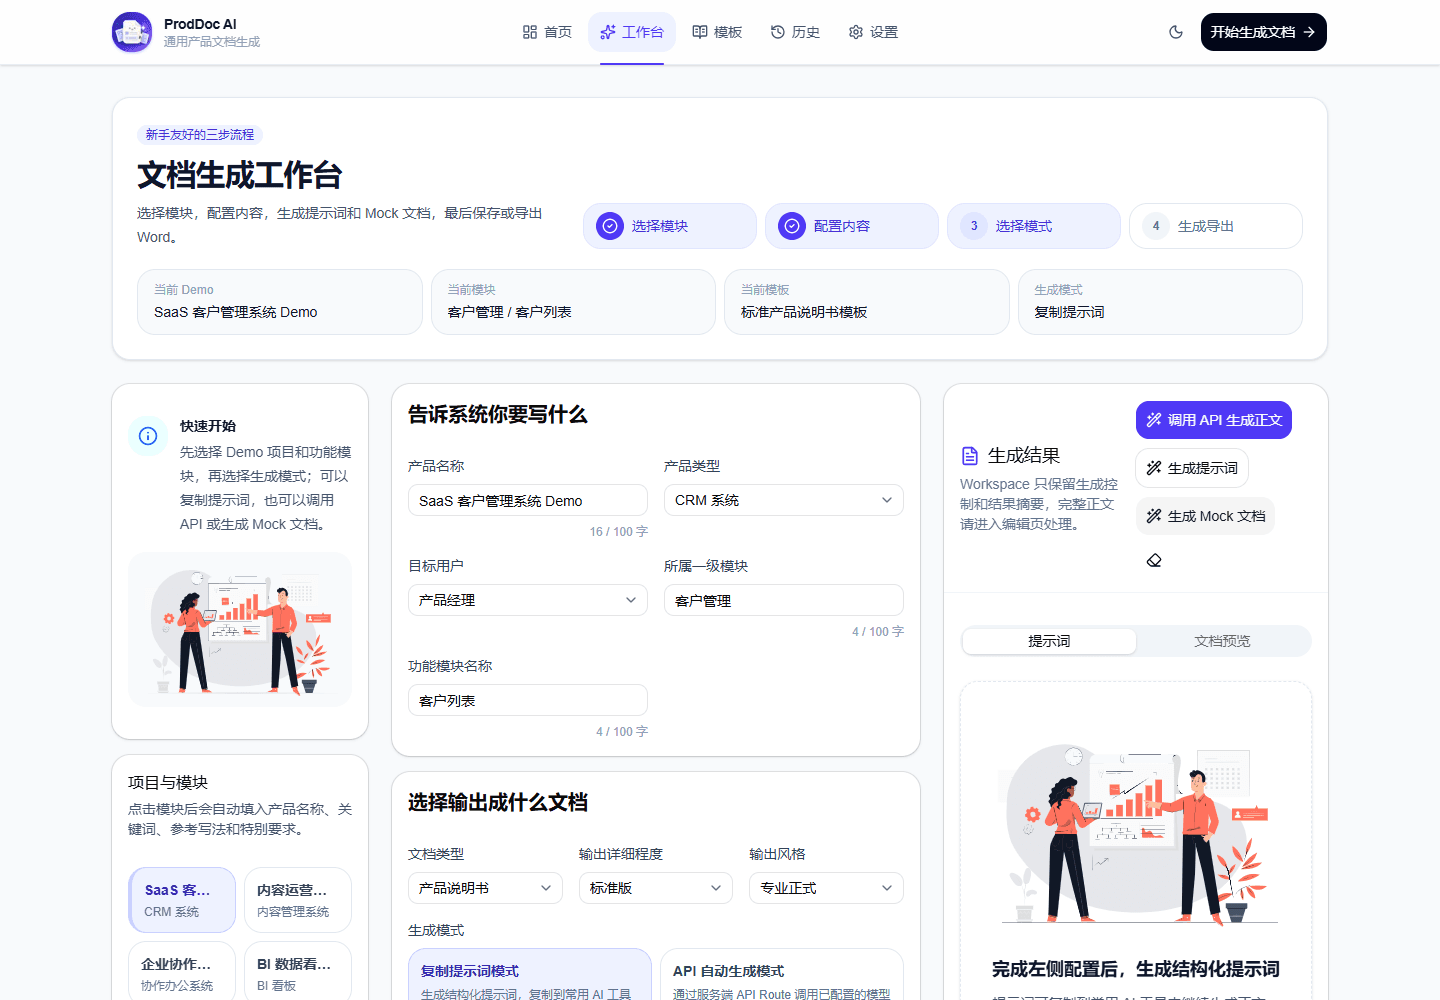
Task: Open 输出风格 专业正式 dropdown
Action: (826, 888)
